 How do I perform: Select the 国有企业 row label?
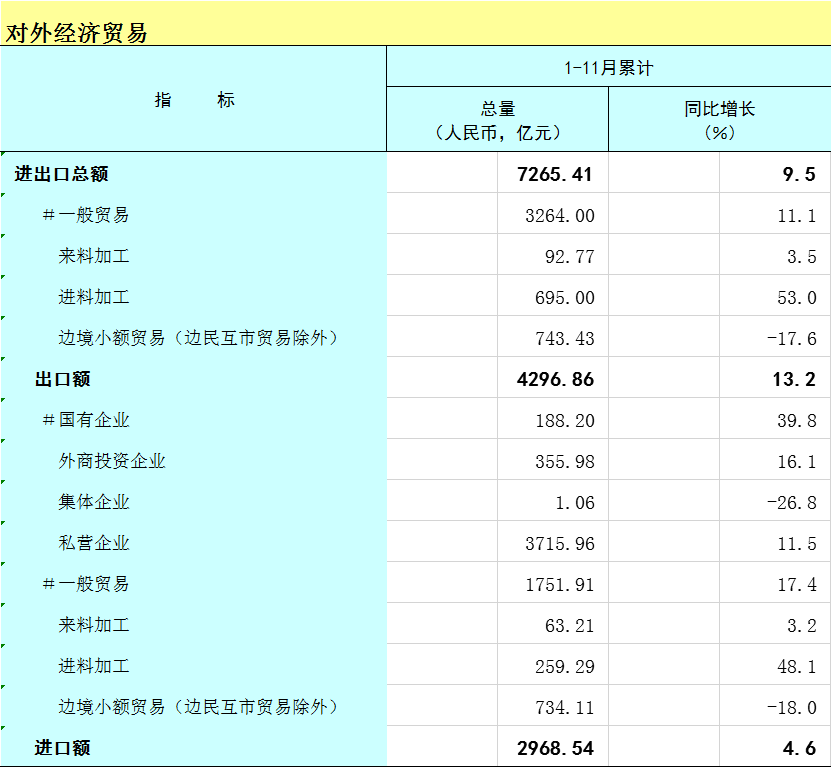[86, 420]
